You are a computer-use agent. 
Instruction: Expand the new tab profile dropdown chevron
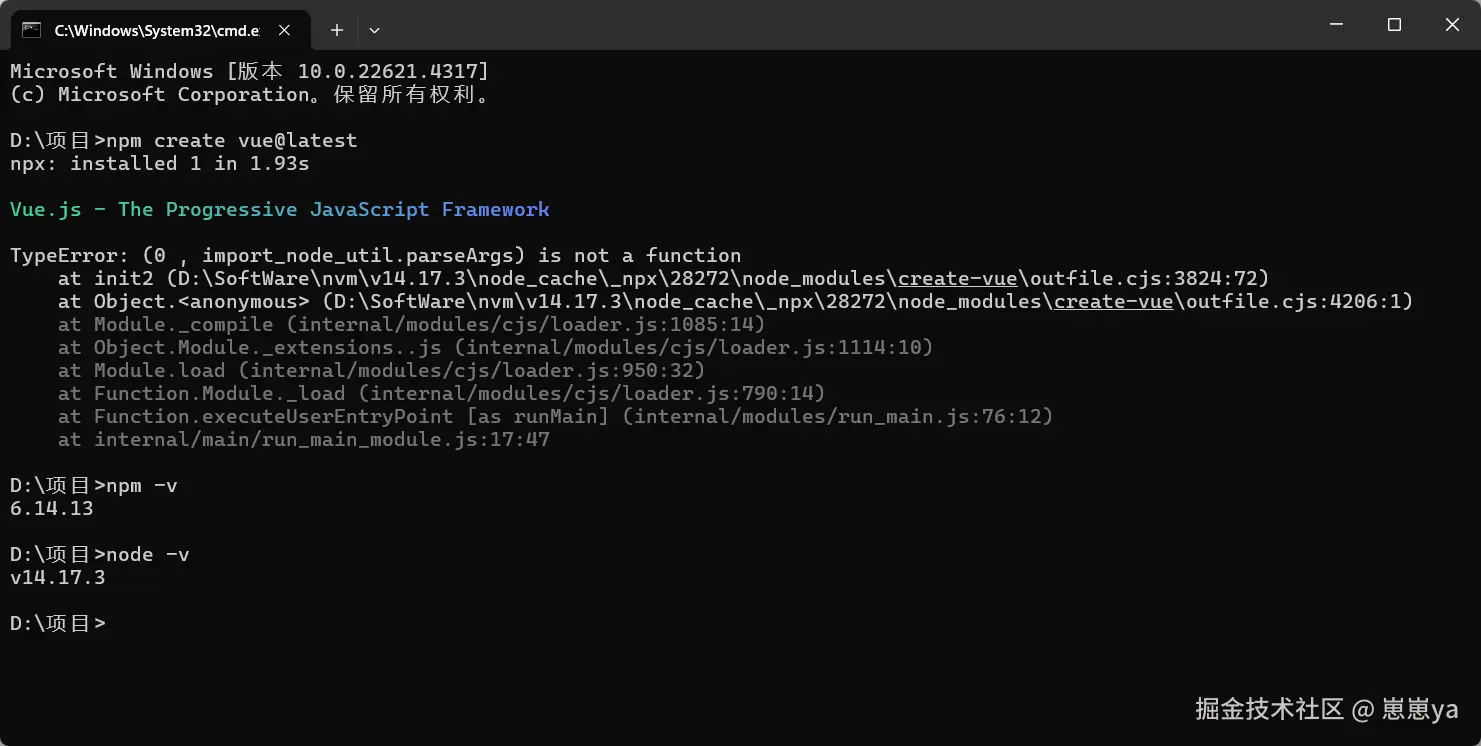coord(375,30)
